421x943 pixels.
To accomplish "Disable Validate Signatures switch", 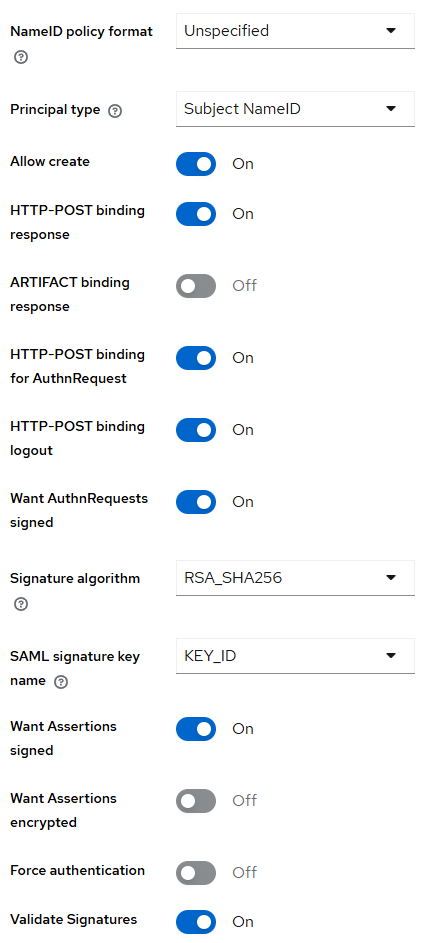I will pos(196,922).
